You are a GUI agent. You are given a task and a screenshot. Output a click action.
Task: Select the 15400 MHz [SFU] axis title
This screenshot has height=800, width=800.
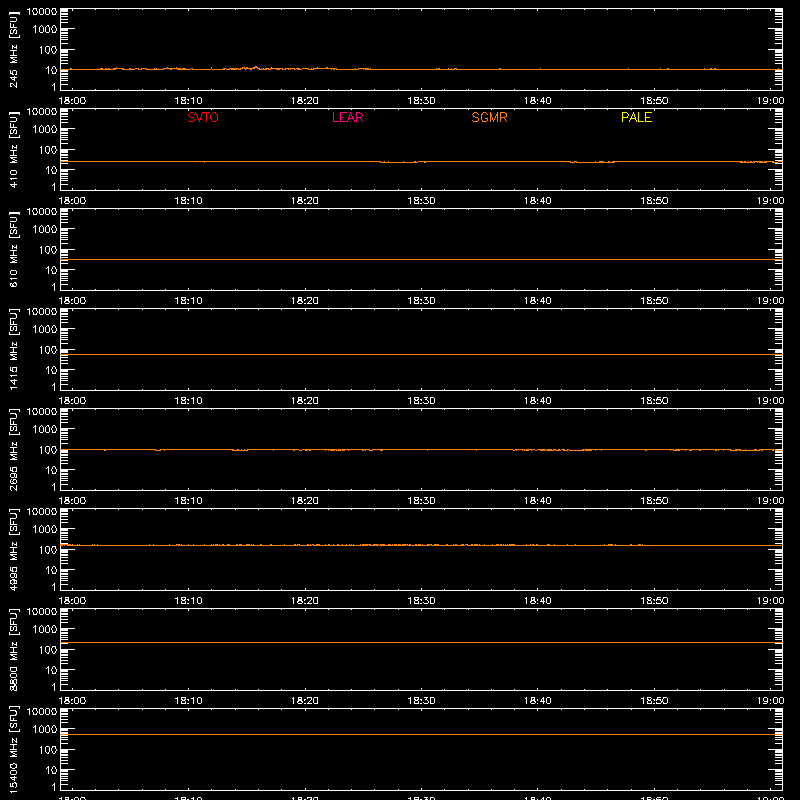coord(13,749)
